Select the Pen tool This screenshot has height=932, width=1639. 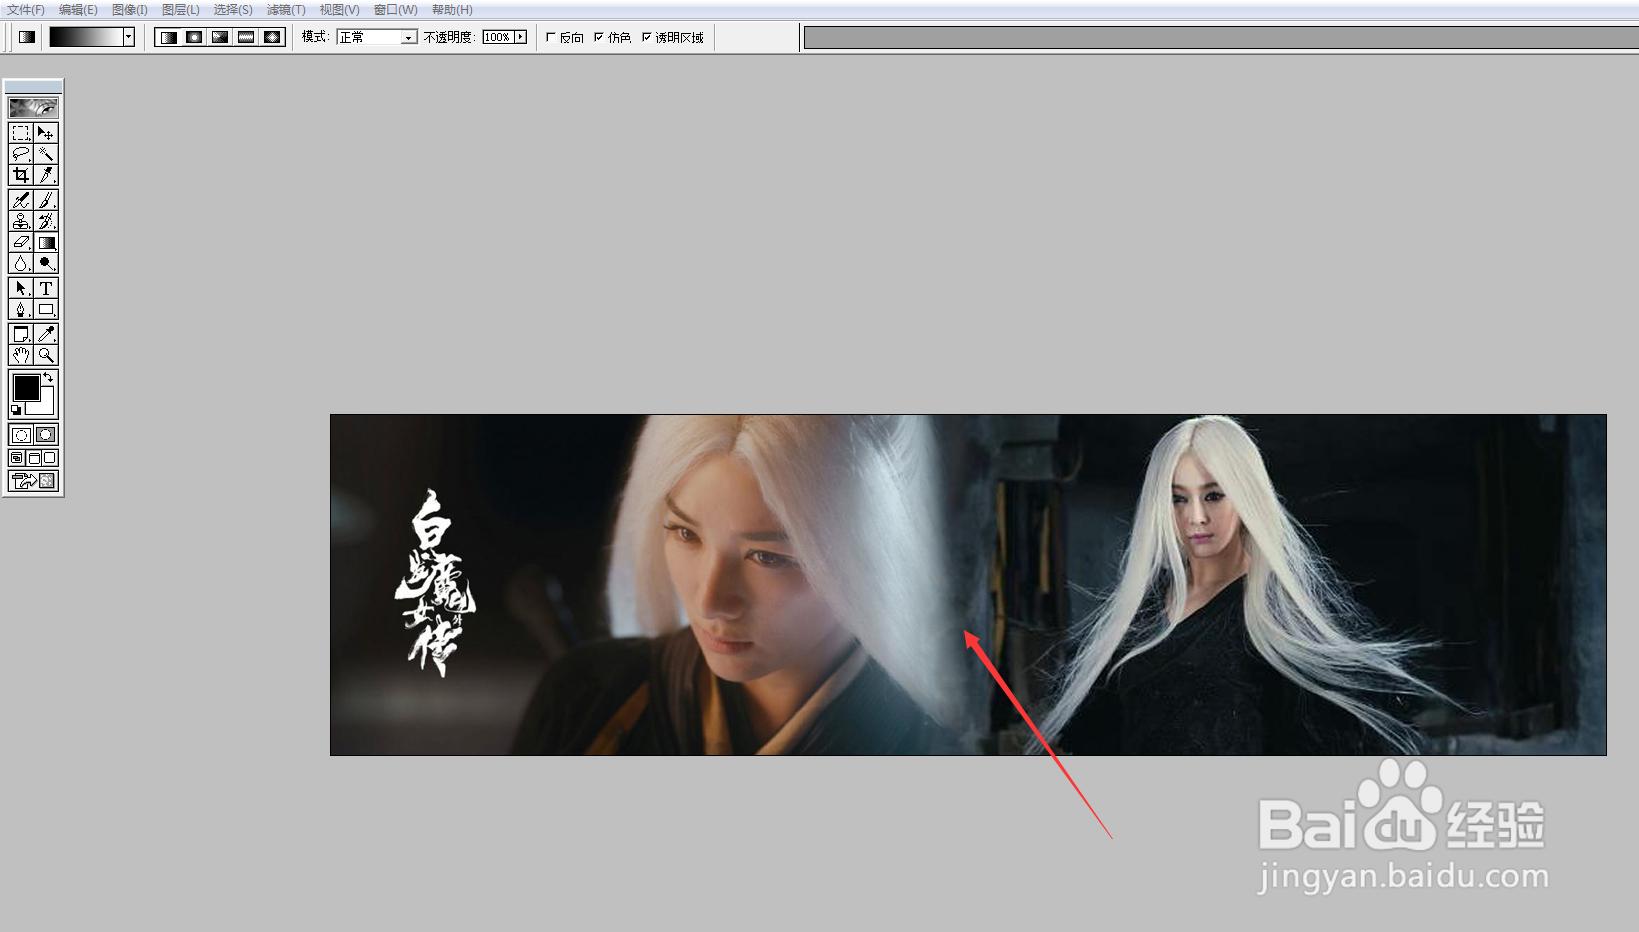(x=20, y=309)
